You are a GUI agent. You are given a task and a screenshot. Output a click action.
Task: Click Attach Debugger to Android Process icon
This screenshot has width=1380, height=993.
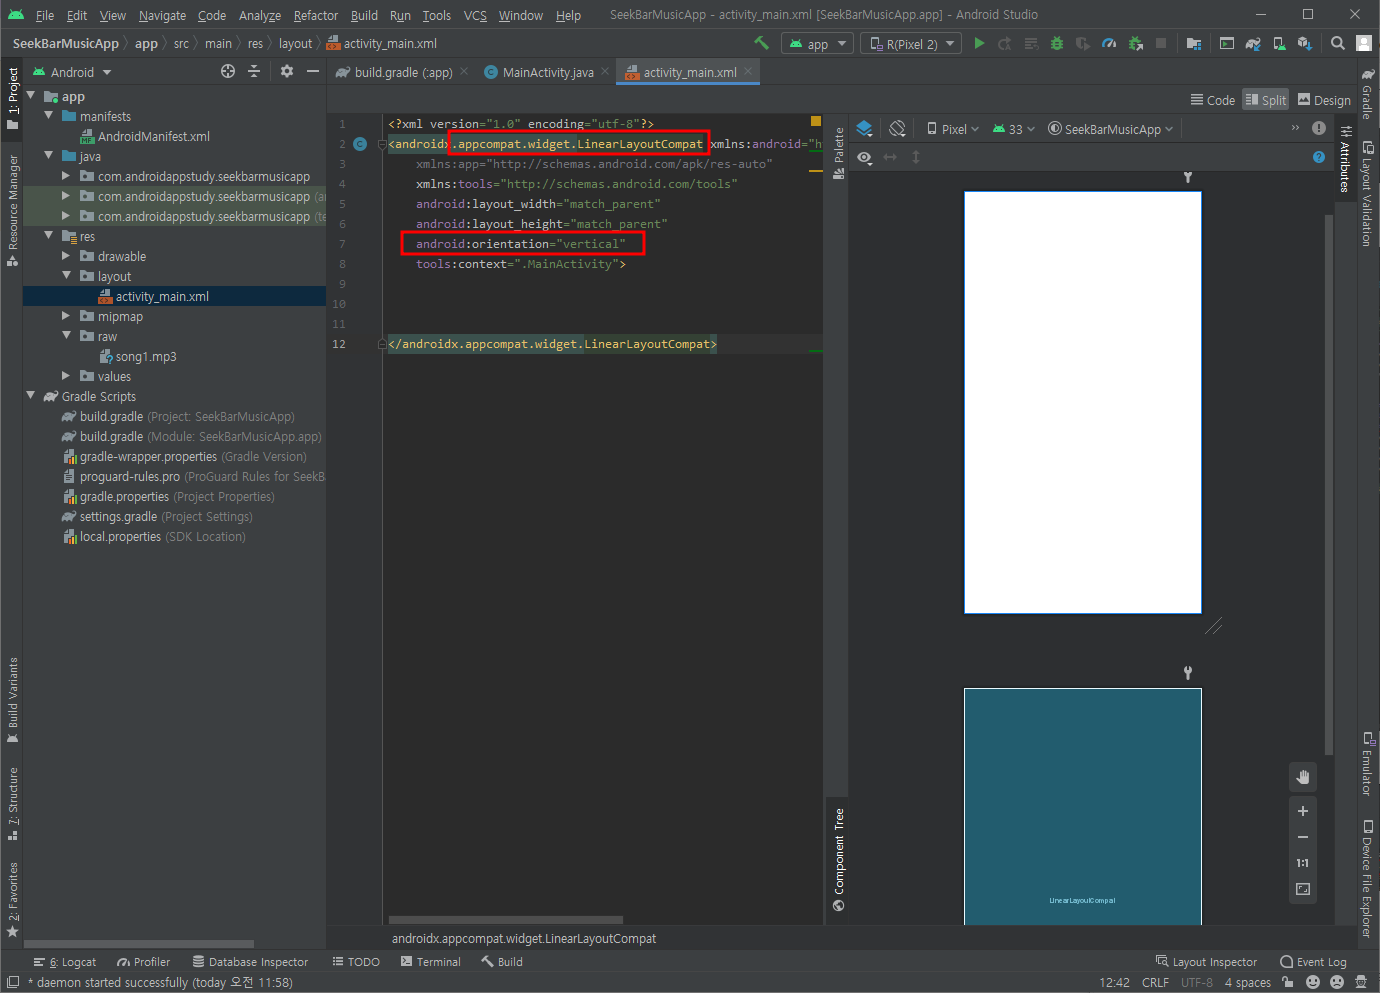coord(1135,43)
